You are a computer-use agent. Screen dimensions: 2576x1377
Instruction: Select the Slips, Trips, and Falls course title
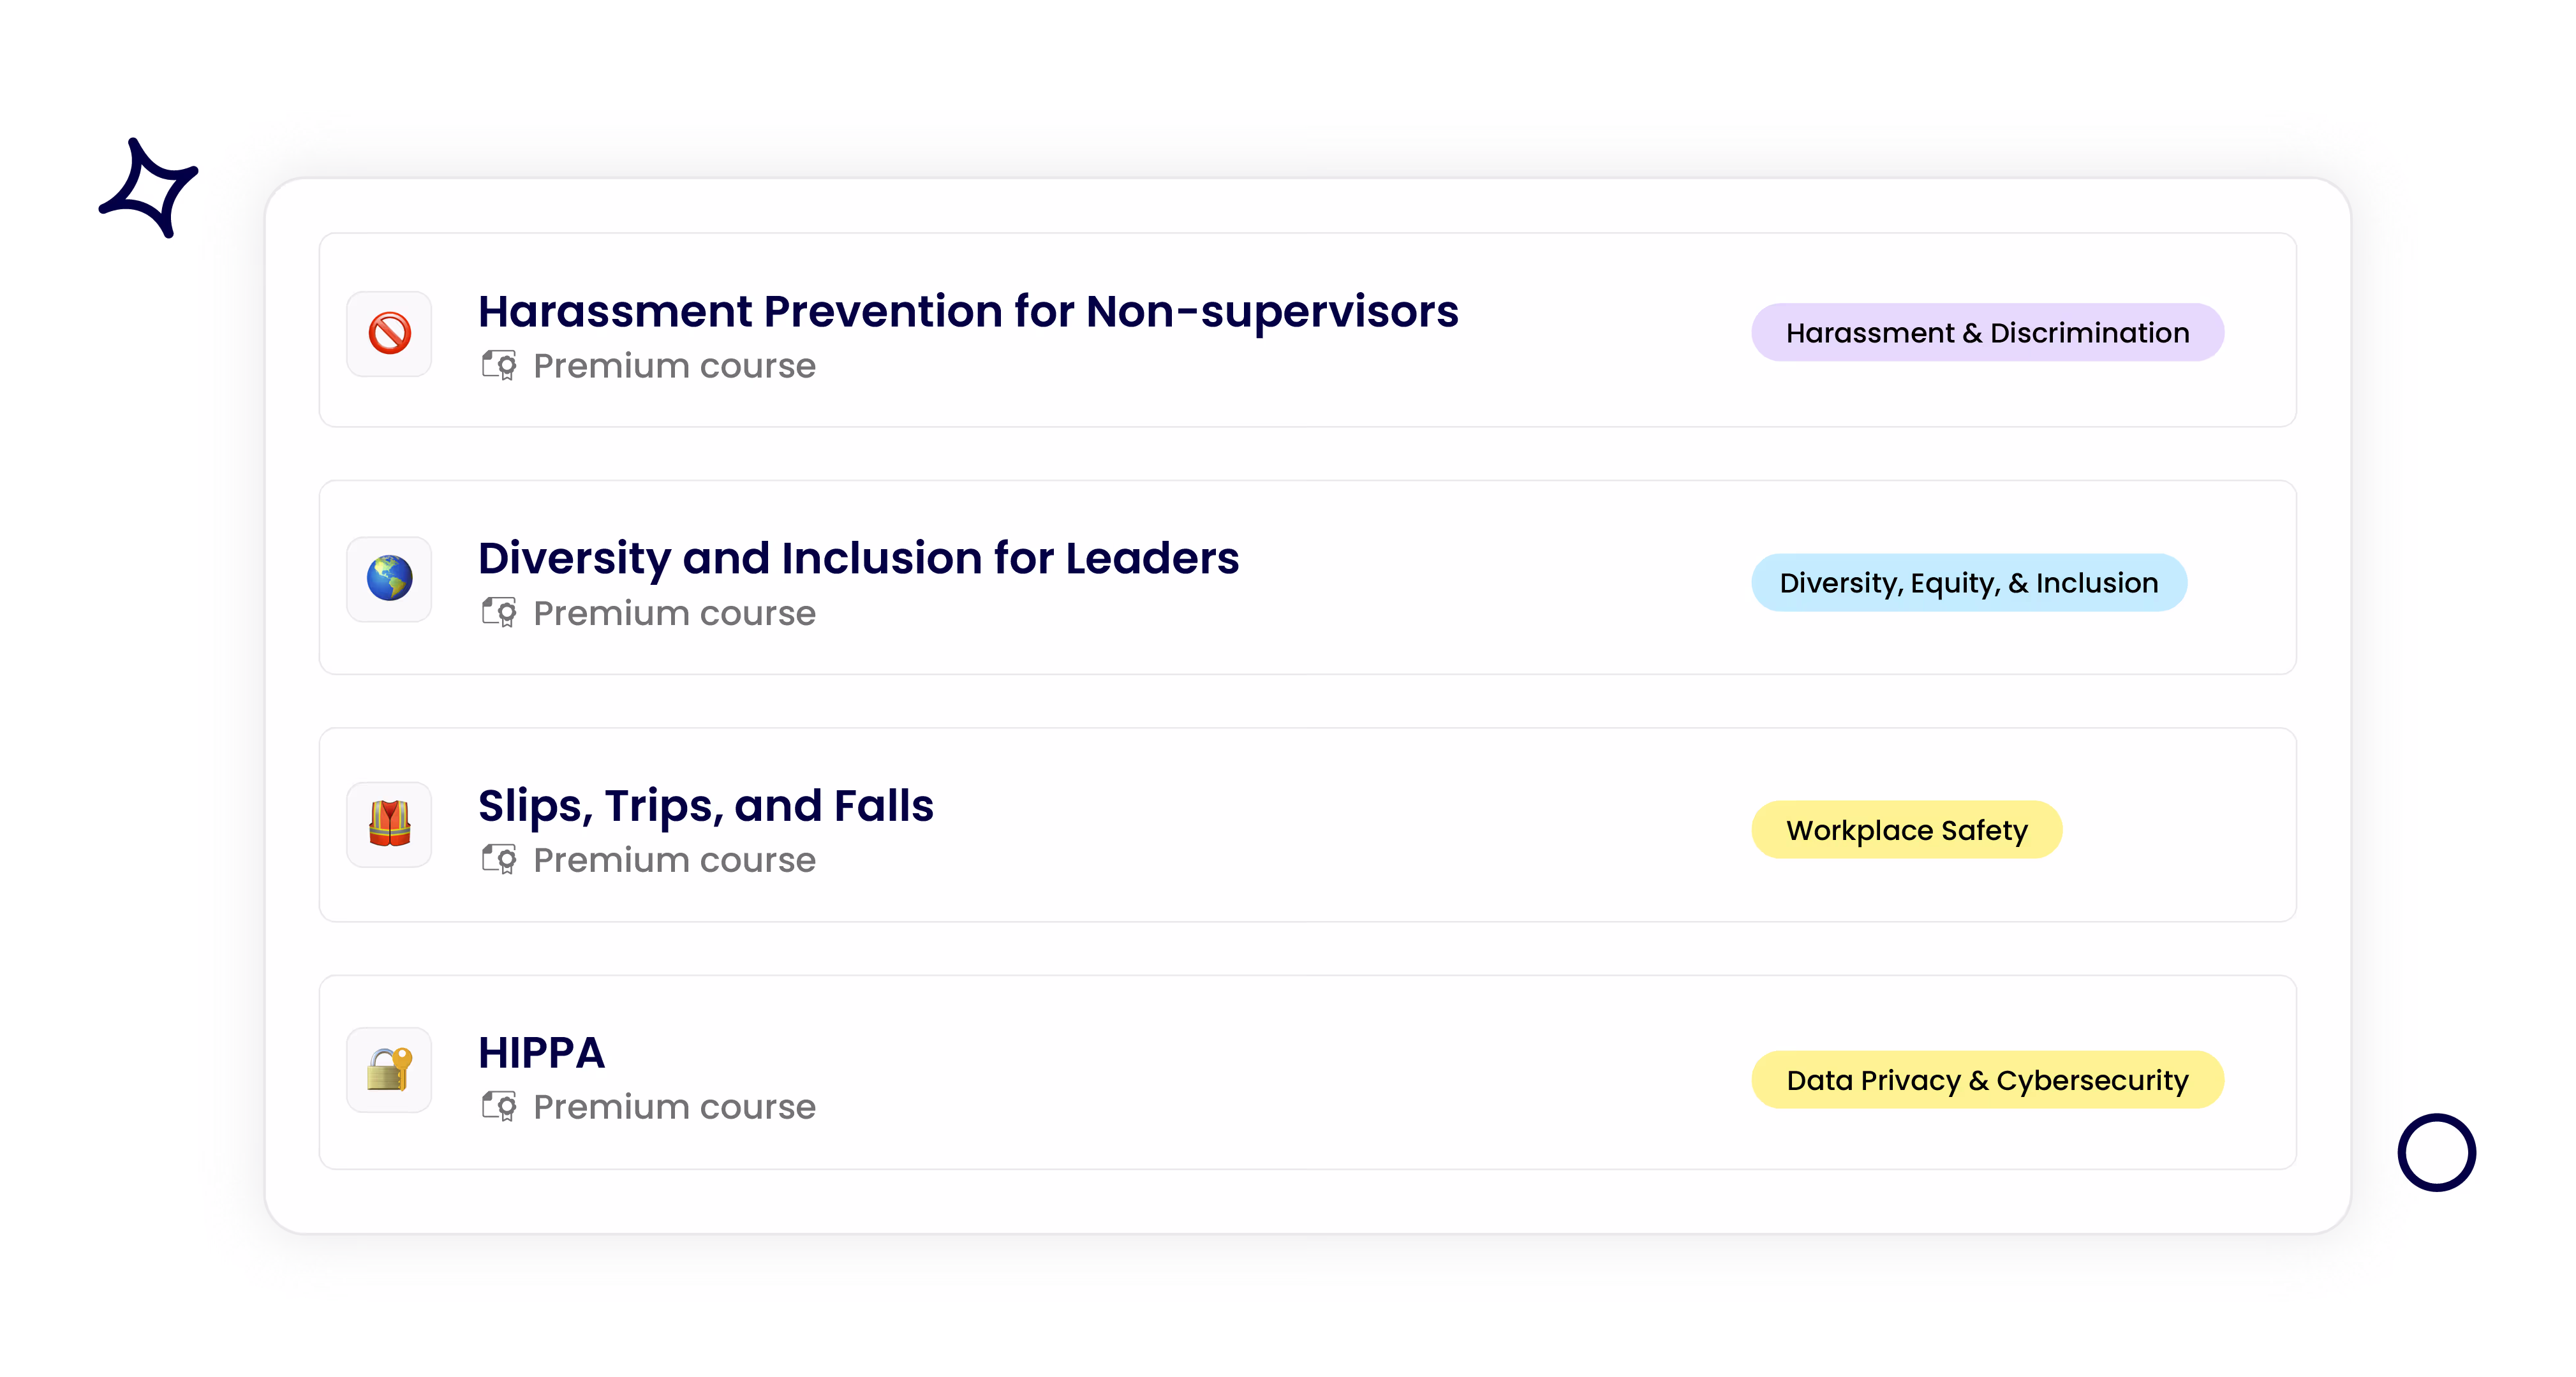click(x=705, y=805)
